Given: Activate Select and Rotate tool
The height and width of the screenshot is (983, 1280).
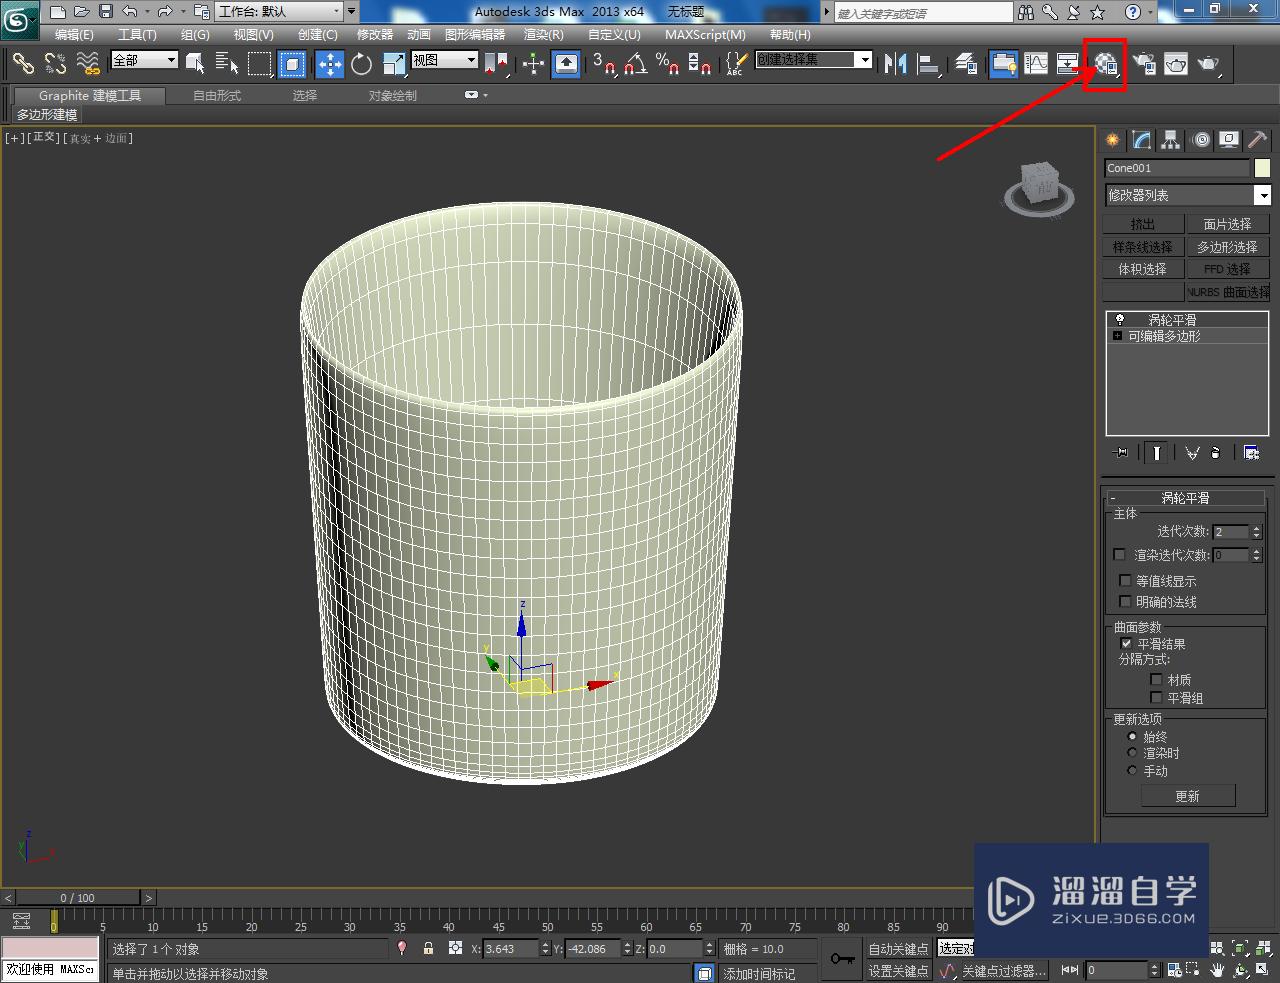Looking at the screenshot, I should (361, 64).
